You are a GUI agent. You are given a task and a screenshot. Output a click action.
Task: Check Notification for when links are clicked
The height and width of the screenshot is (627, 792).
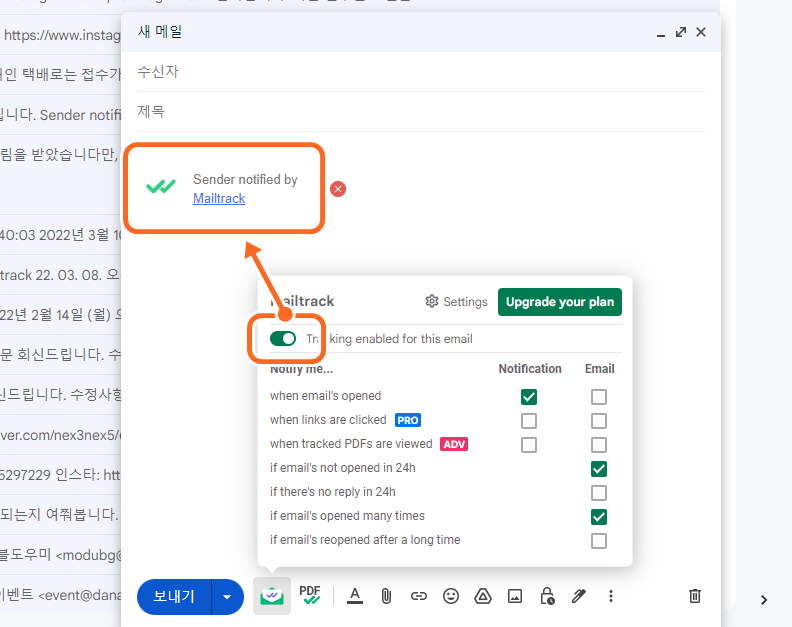coord(529,421)
